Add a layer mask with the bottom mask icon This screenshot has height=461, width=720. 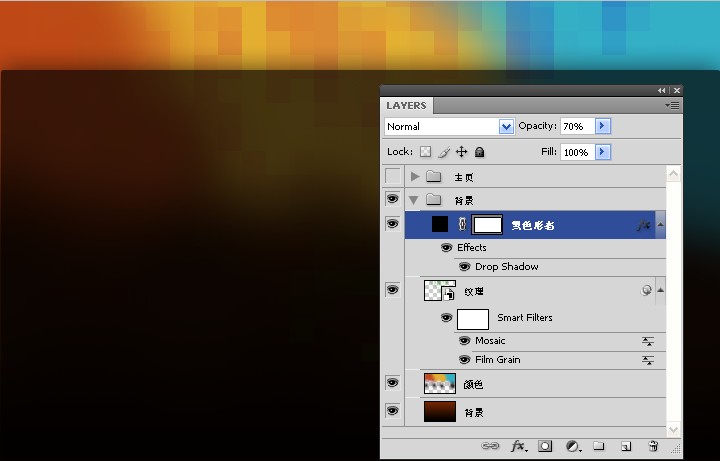click(545, 446)
